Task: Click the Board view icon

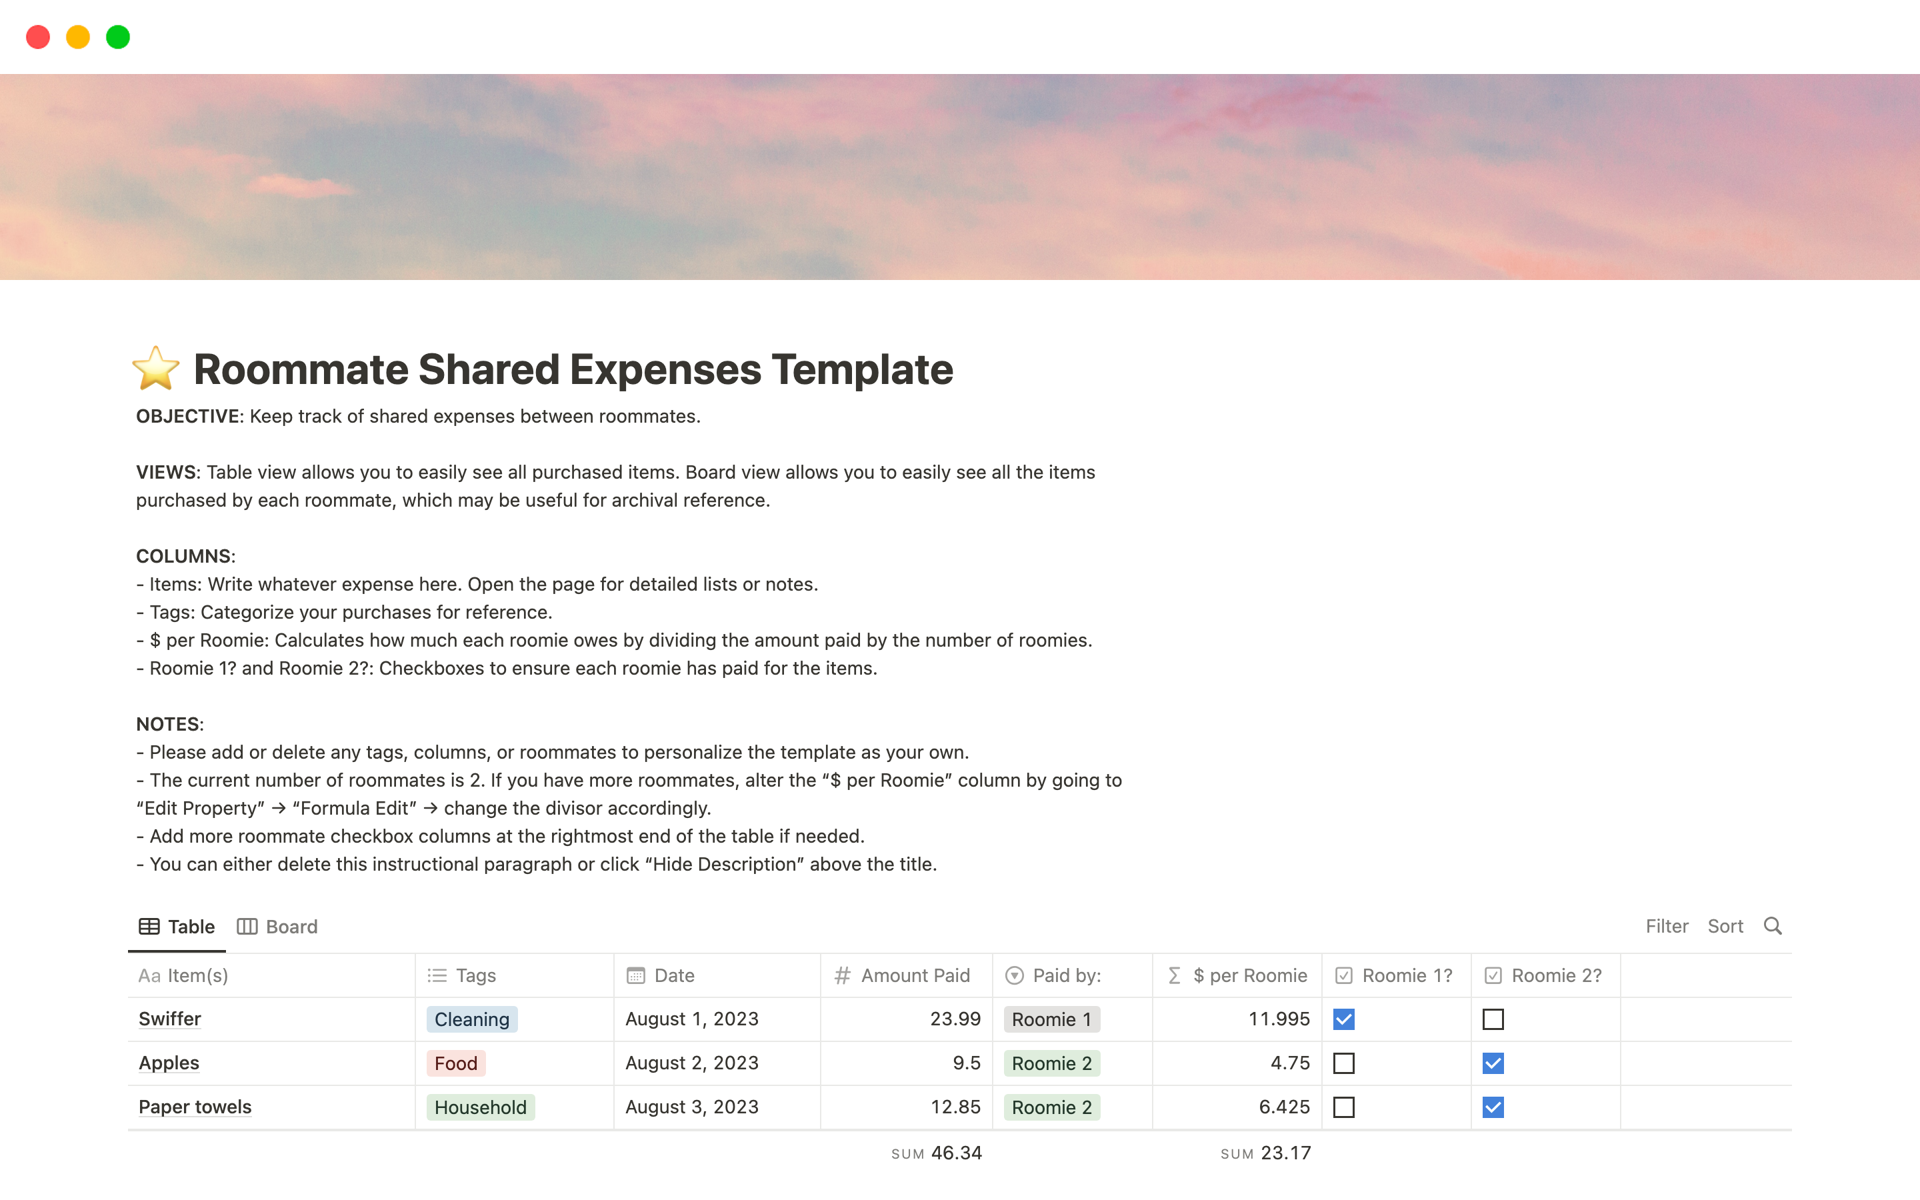Action: pyautogui.click(x=247, y=926)
